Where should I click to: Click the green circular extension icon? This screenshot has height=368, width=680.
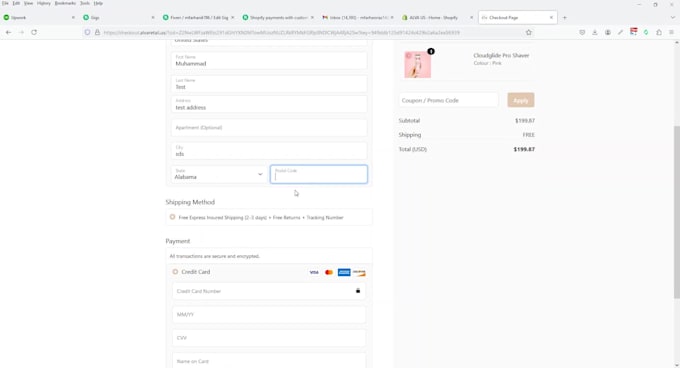point(646,33)
